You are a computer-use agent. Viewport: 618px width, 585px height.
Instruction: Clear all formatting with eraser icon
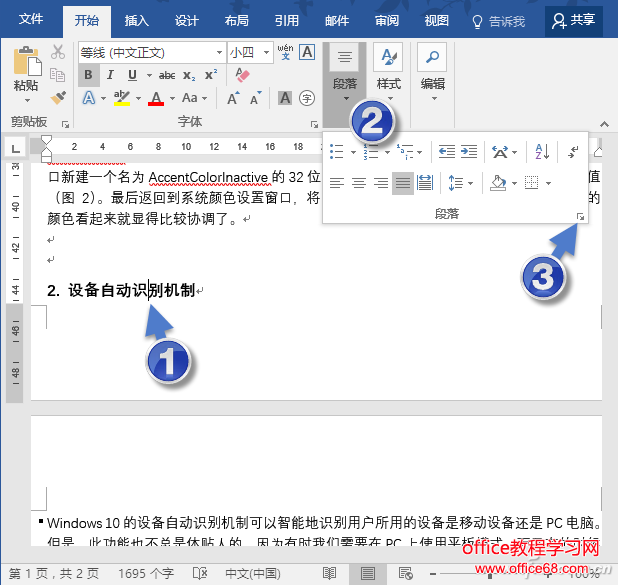coord(241,75)
